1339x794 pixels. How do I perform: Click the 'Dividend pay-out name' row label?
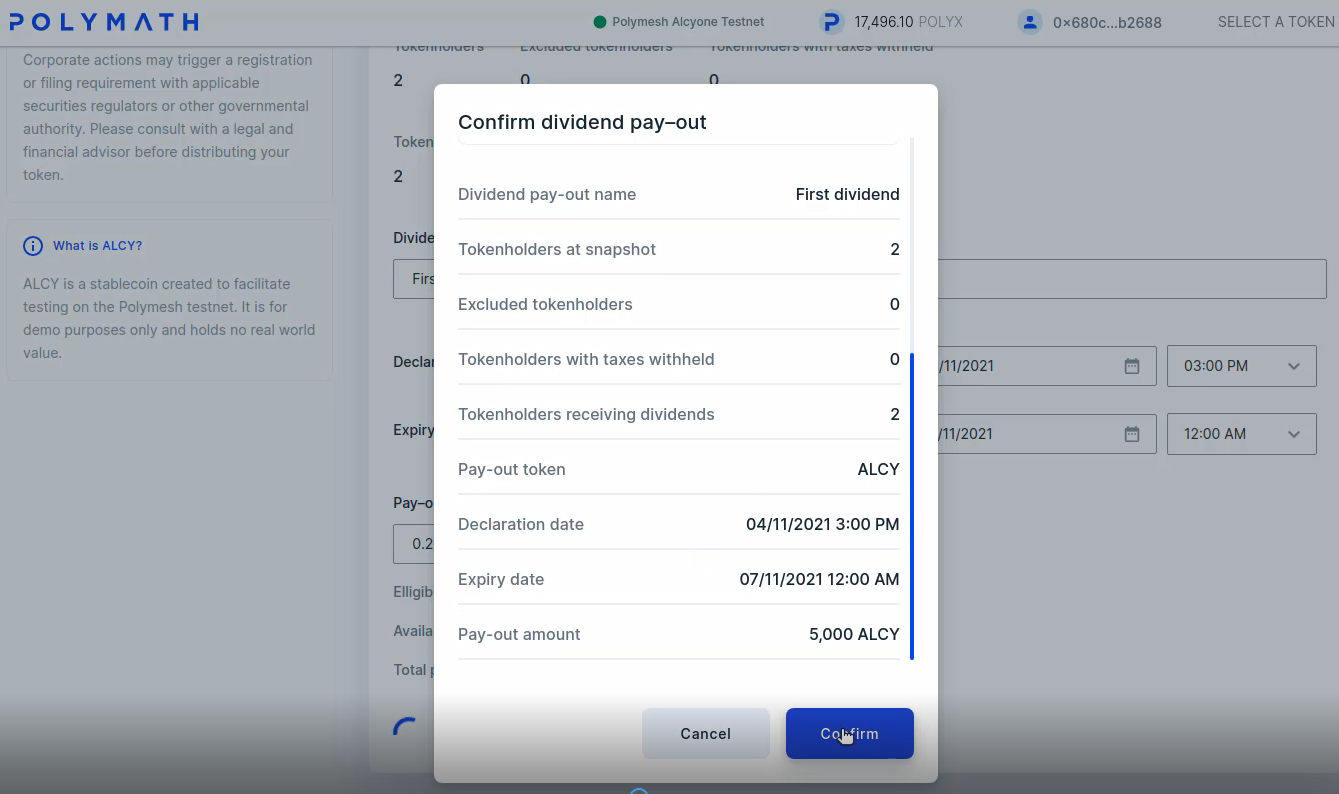pyautogui.click(x=547, y=194)
